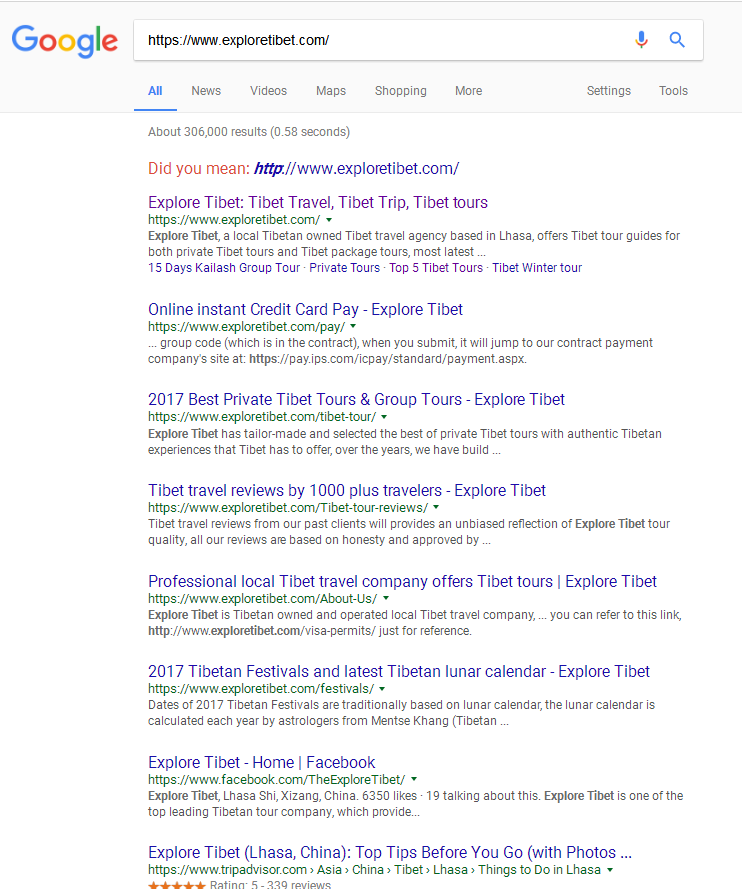The height and width of the screenshot is (889, 742).
Task: Open 'Professional local Tibet travel company' result
Action: point(402,582)
